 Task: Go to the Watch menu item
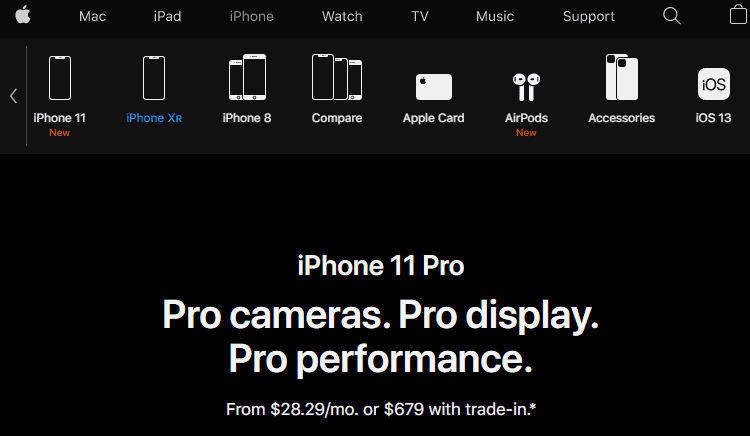point(342,16)
